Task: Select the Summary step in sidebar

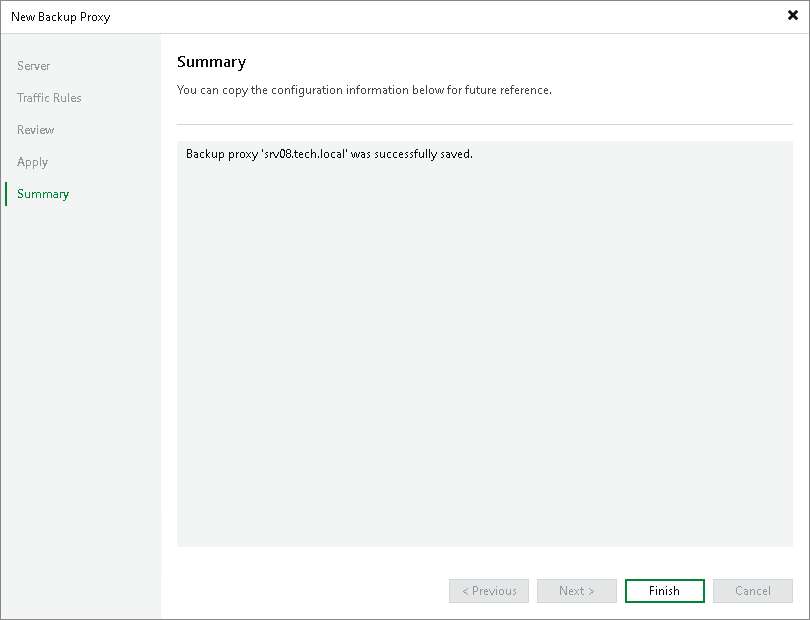Action: coord(43,194)
